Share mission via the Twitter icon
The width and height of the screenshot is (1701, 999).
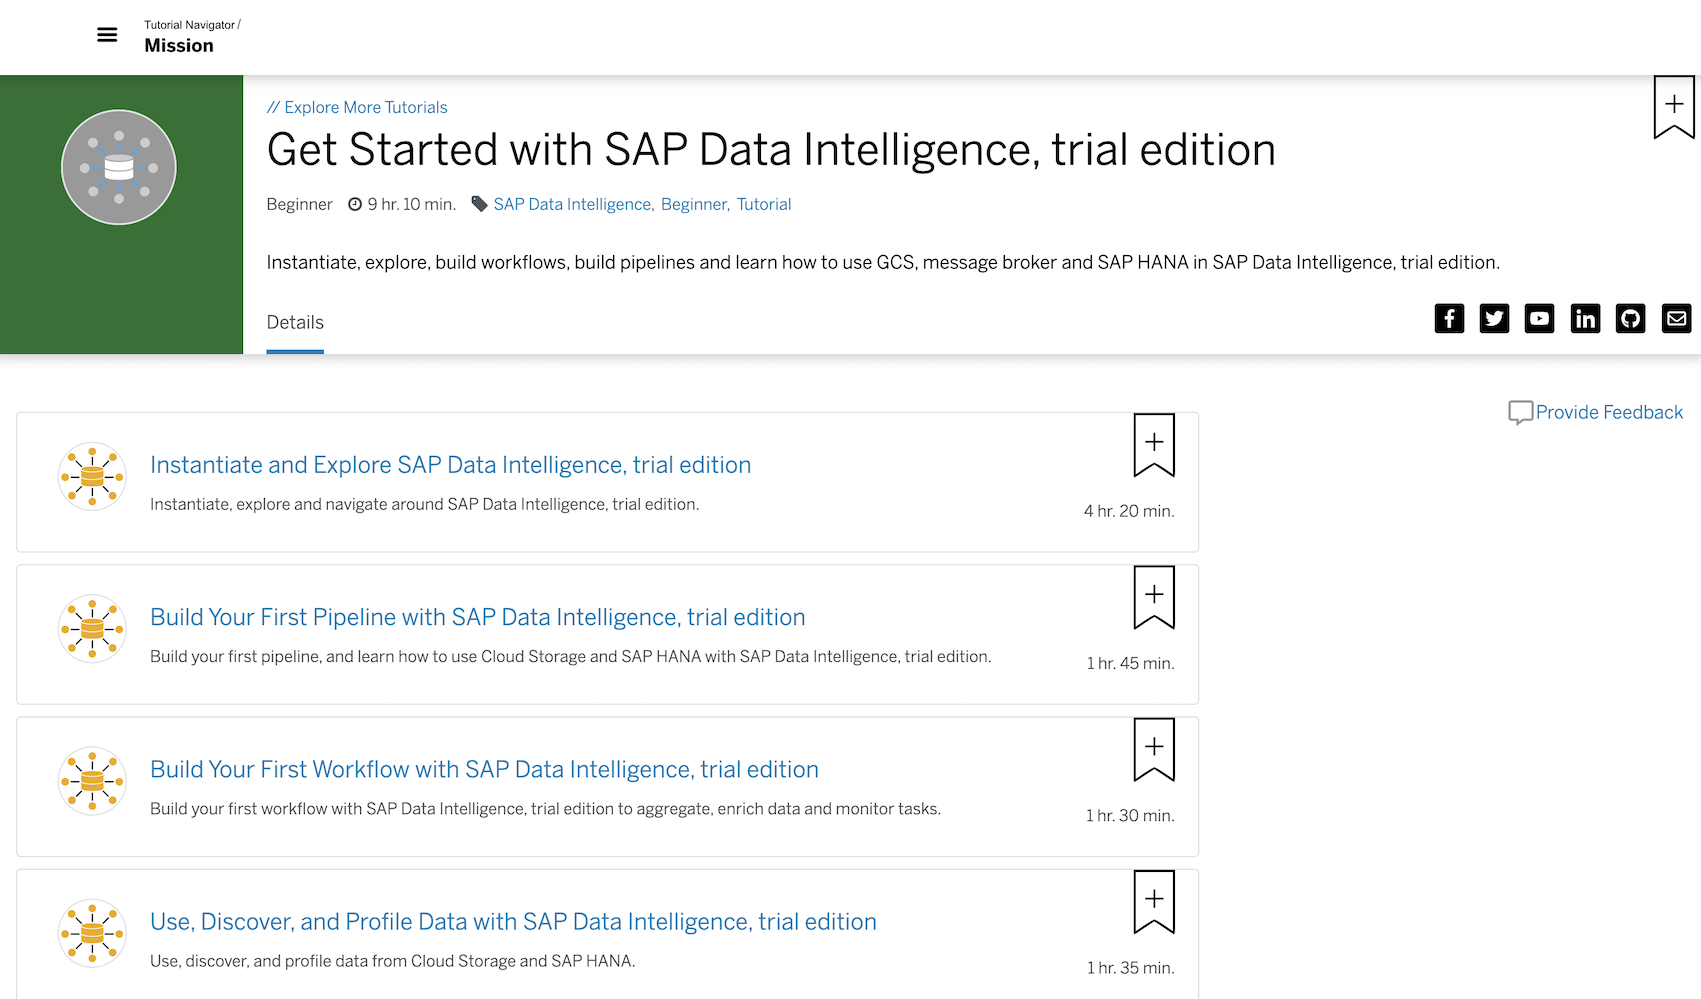coord(1494,318)
